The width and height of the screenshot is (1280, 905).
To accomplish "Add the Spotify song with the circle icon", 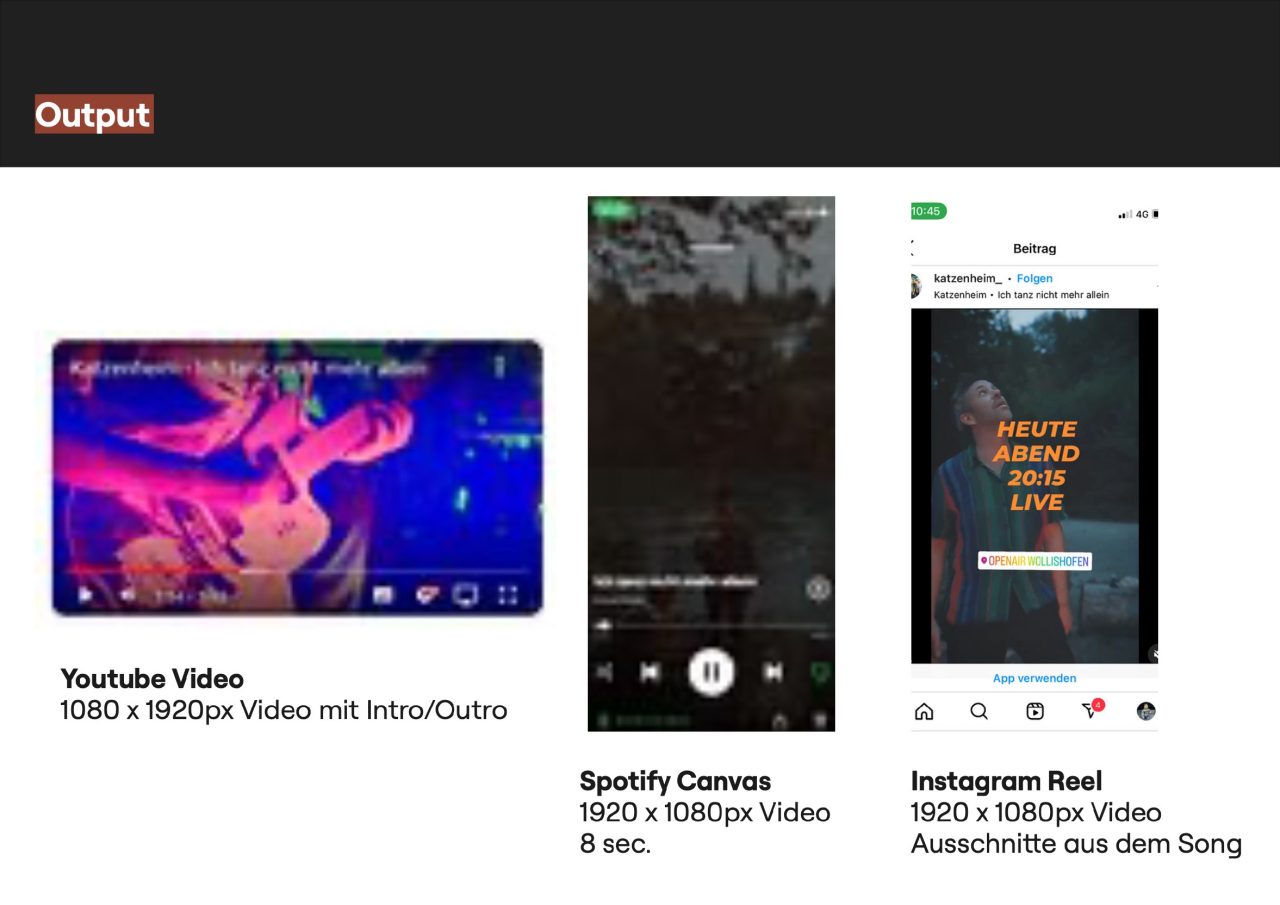I will [x=818, y=589].
